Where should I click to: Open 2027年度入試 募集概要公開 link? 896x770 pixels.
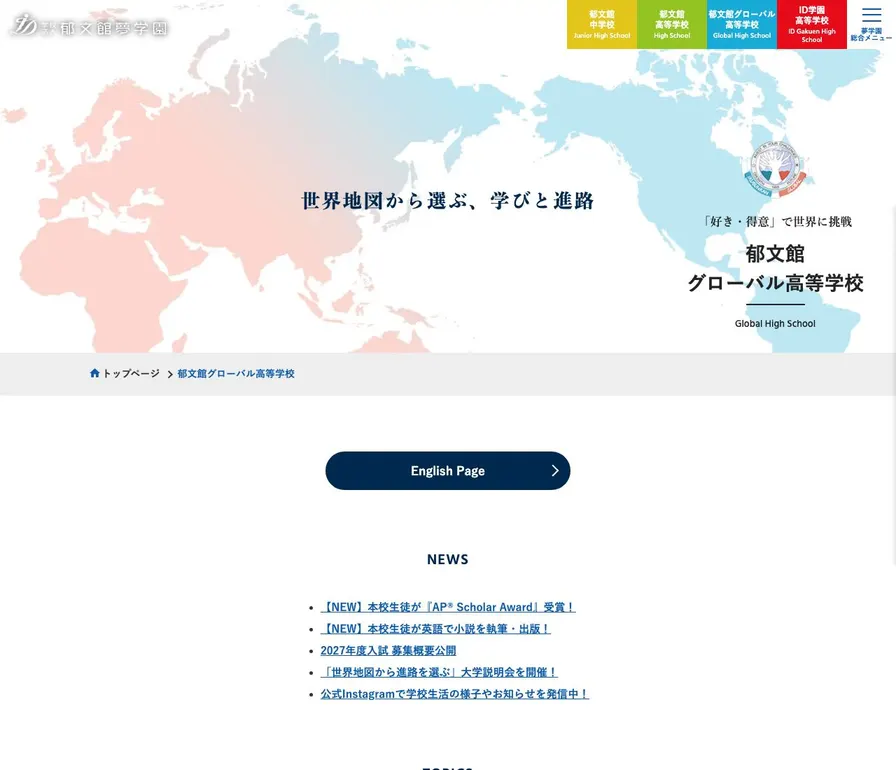(x=388, y=651)
